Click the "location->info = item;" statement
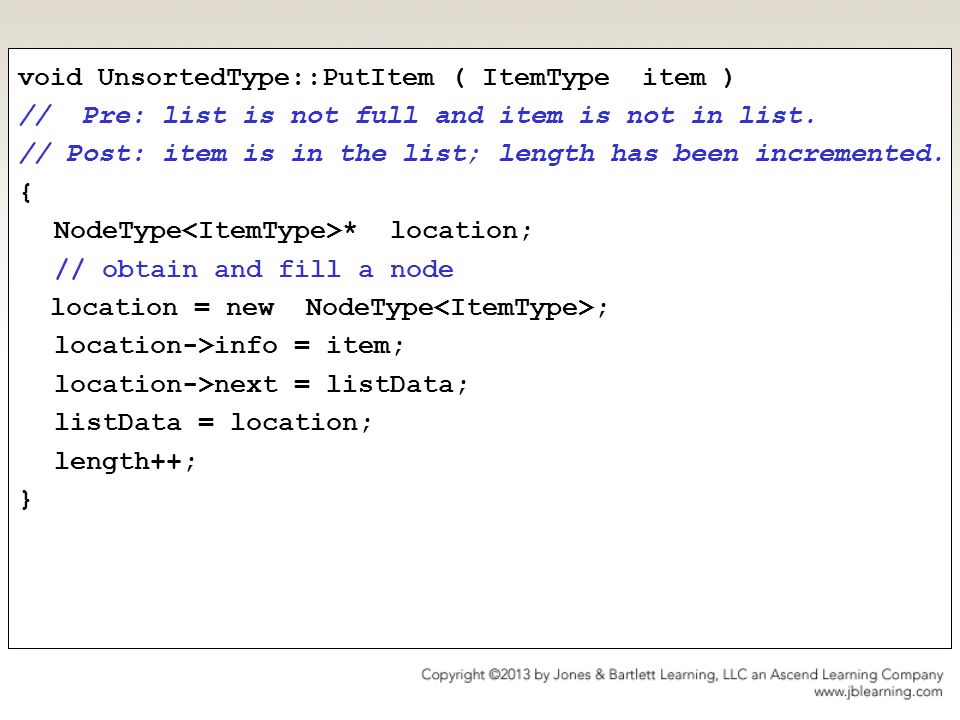The image size is (960, 720). click(228, 346)
